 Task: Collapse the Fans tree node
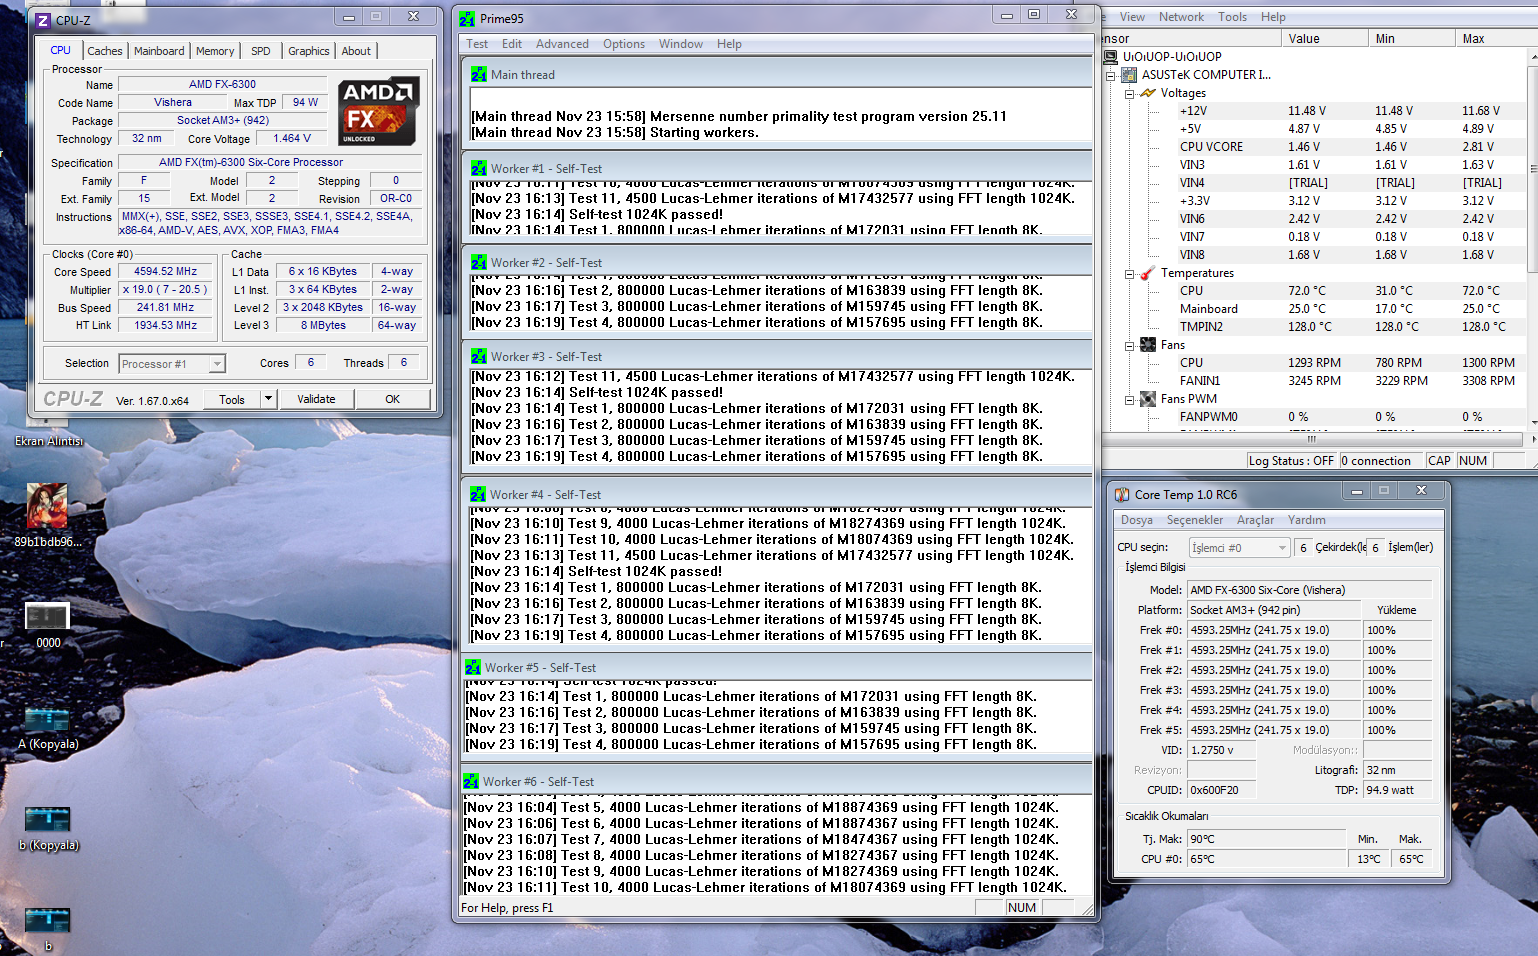pos(1129,346)
